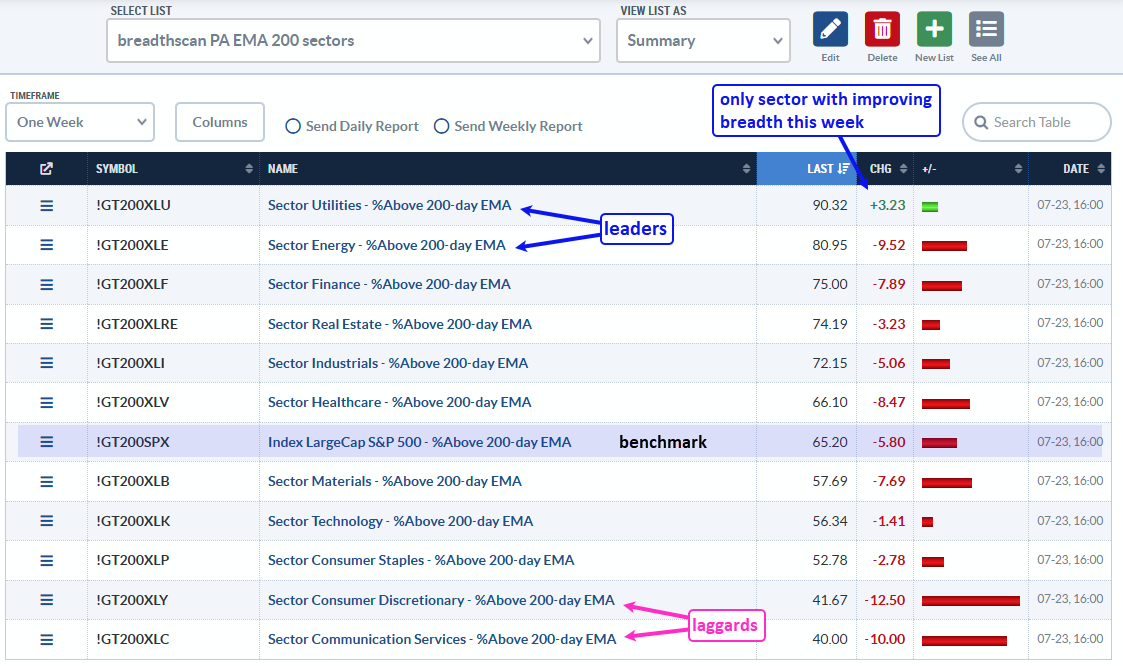This screenshot has width=1123, height=666.
Task: Open the One Week timeframe dropdown
Action: click(80, 122)
